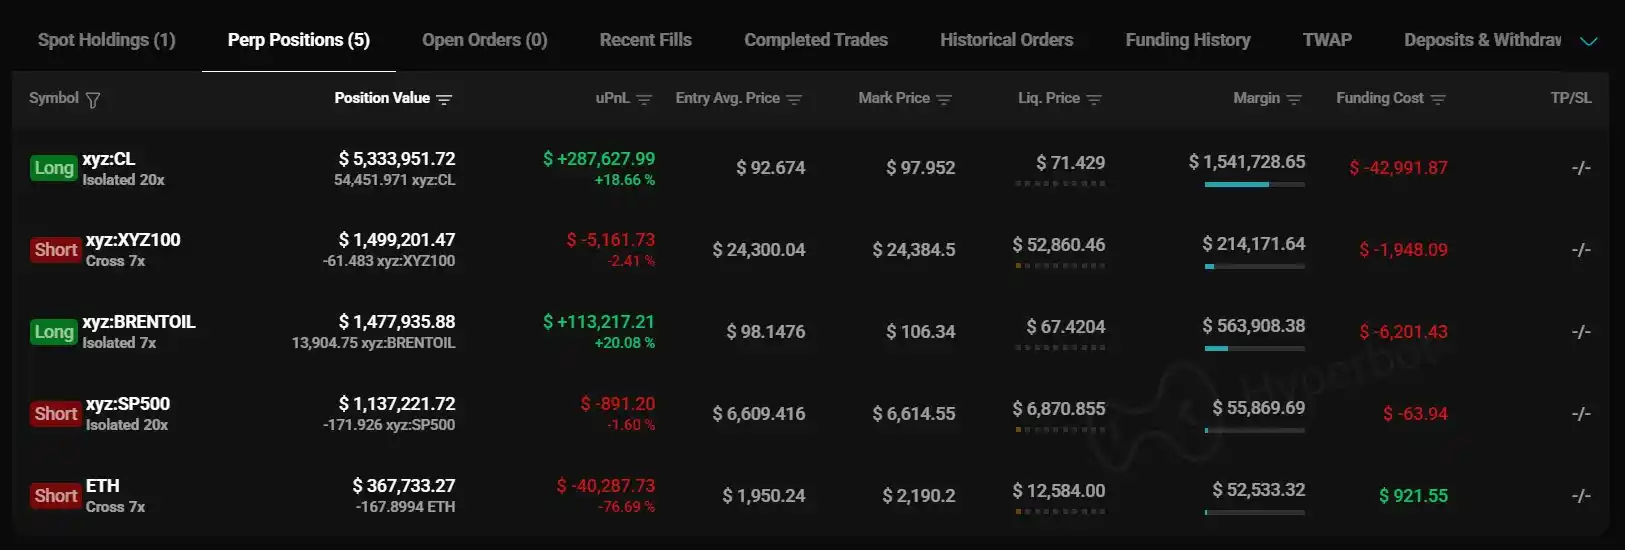Click the xyz:SP500 liquidation price indicator dots

click(1060, 430)
